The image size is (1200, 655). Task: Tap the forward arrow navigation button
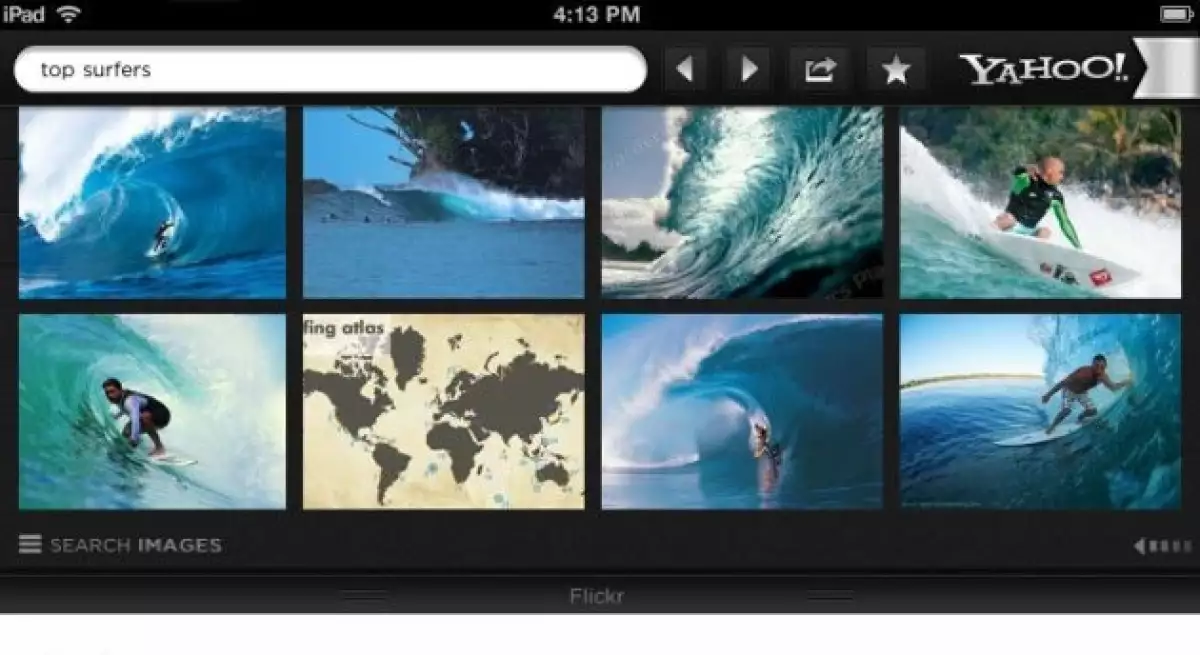point(750,69)
